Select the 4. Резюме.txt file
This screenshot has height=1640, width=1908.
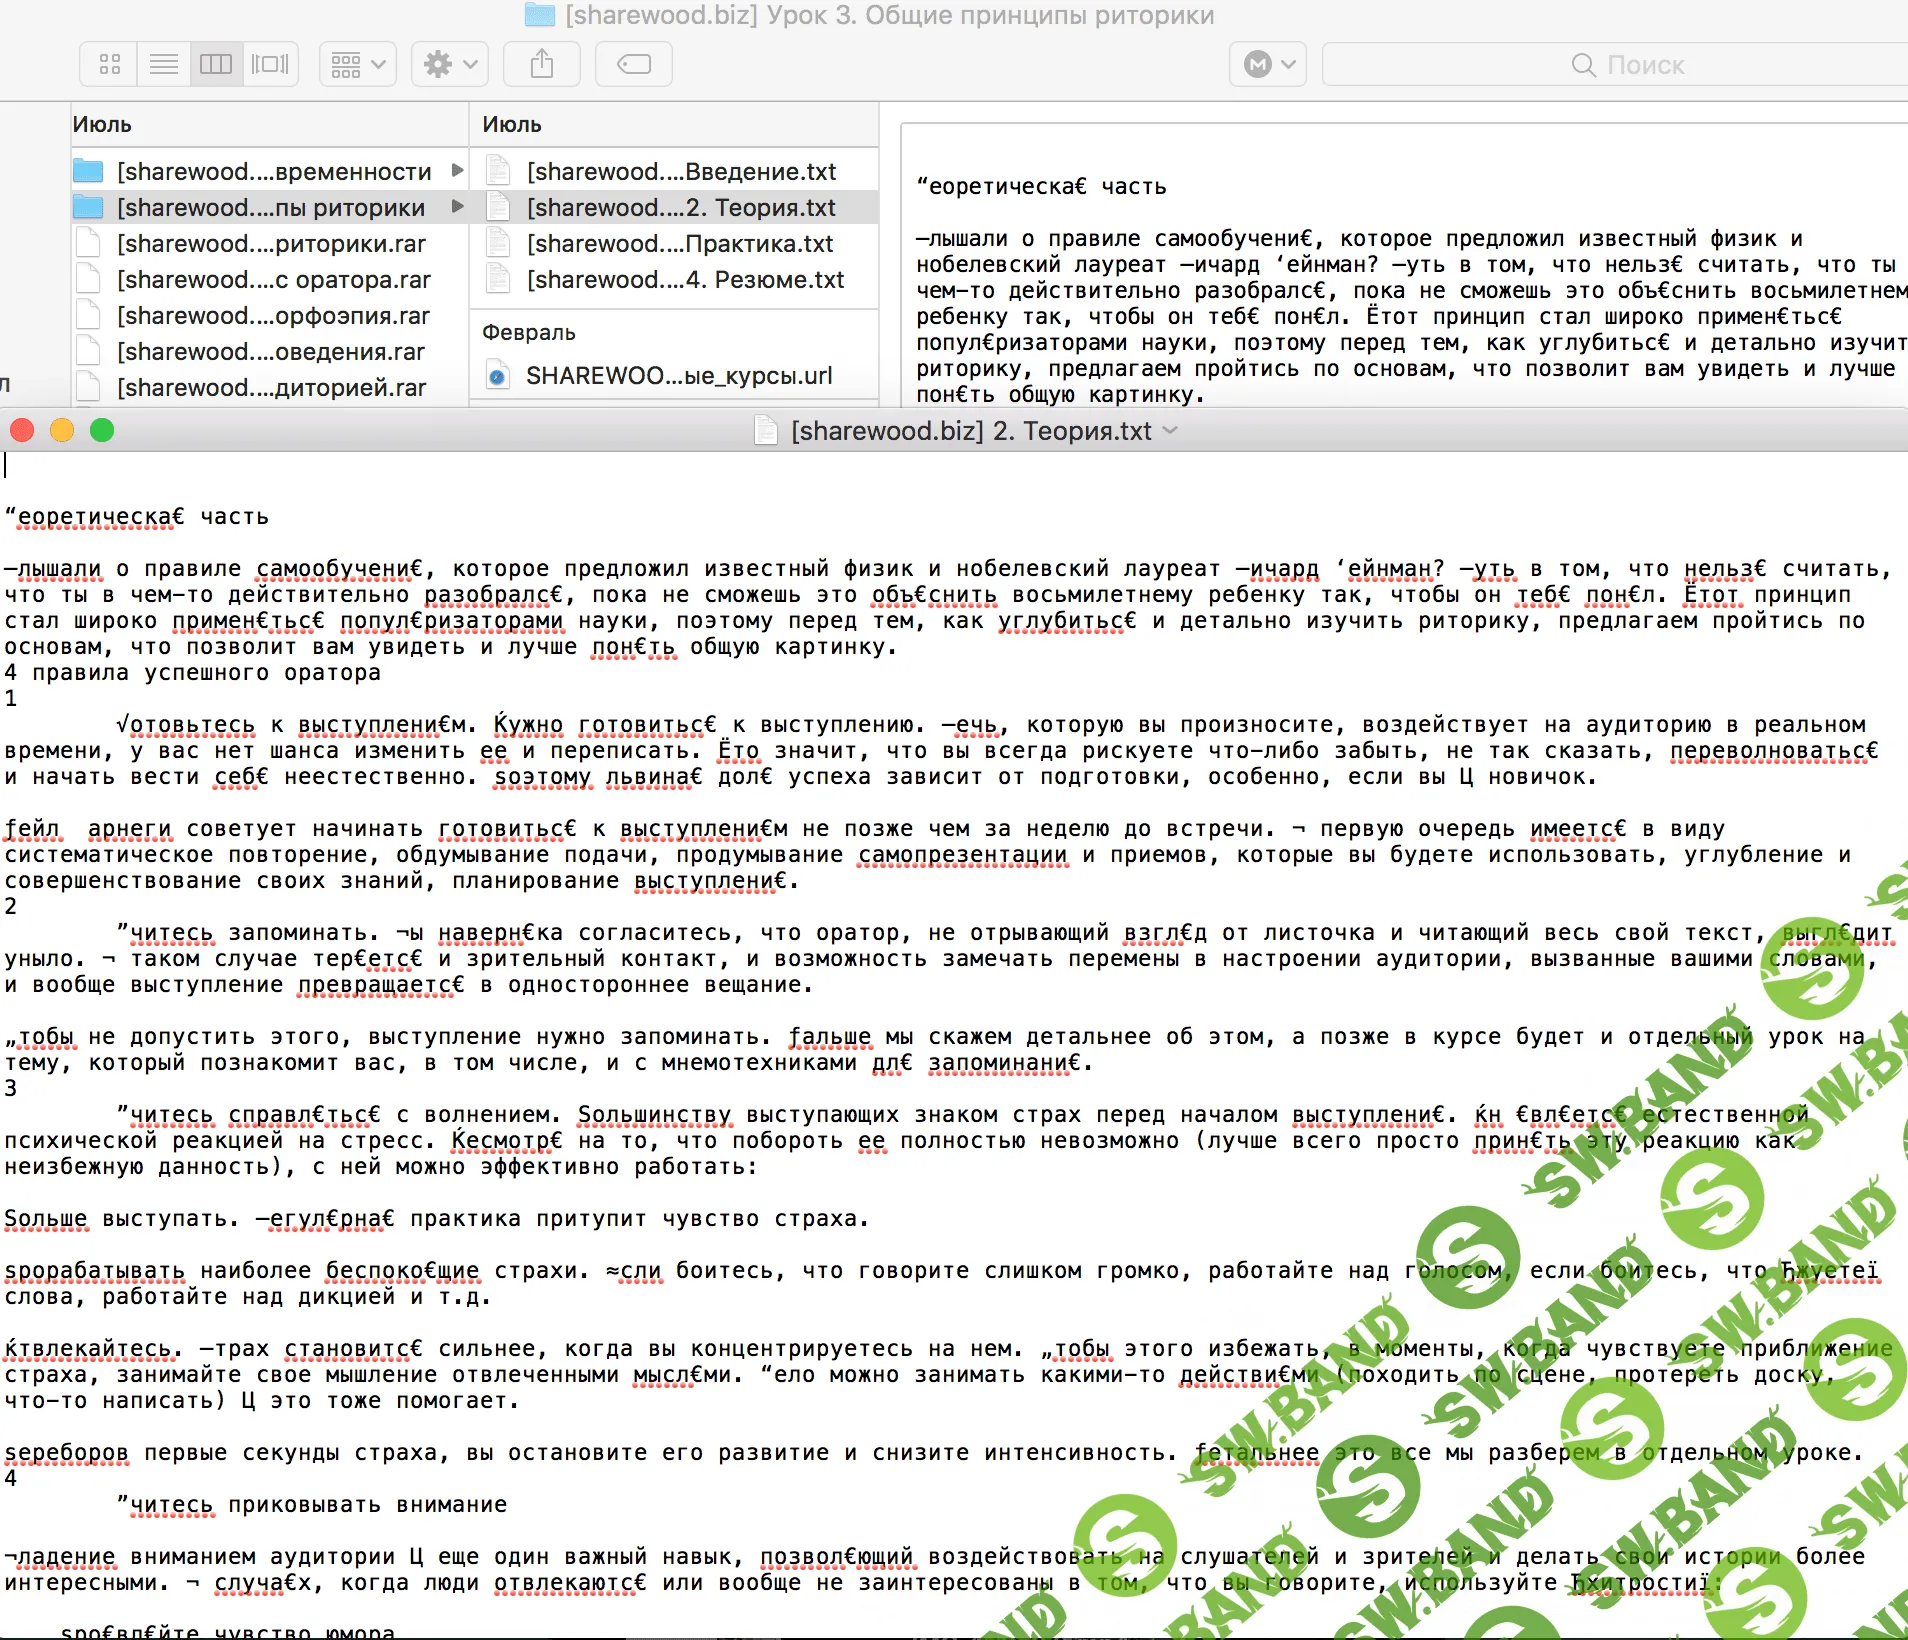pos(685,280)
